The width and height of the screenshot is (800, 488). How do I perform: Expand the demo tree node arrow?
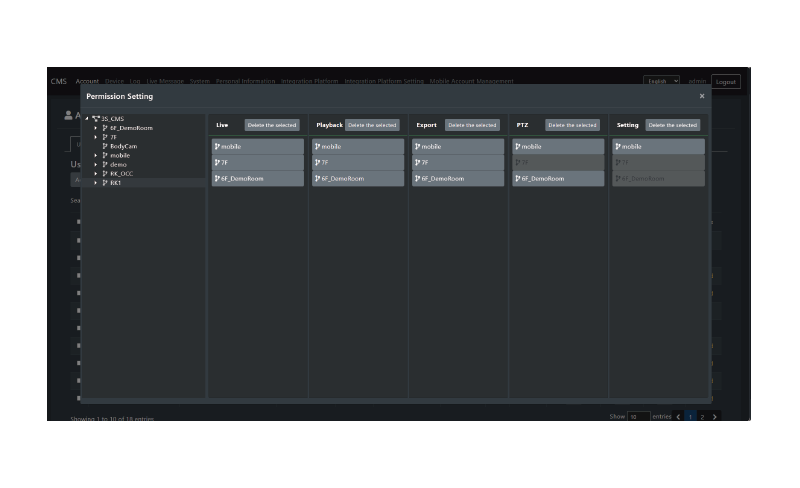[x=96, y=164]
